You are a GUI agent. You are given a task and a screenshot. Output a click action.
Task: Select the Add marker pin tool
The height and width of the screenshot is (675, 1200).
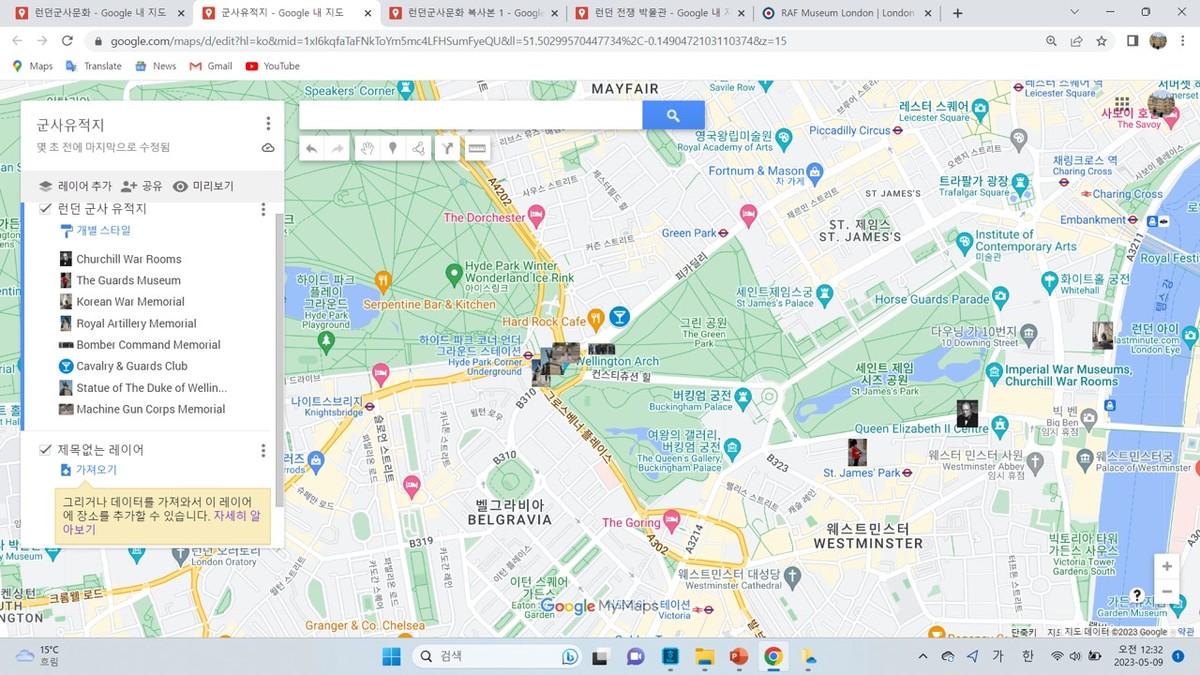[x=393, y=149]
